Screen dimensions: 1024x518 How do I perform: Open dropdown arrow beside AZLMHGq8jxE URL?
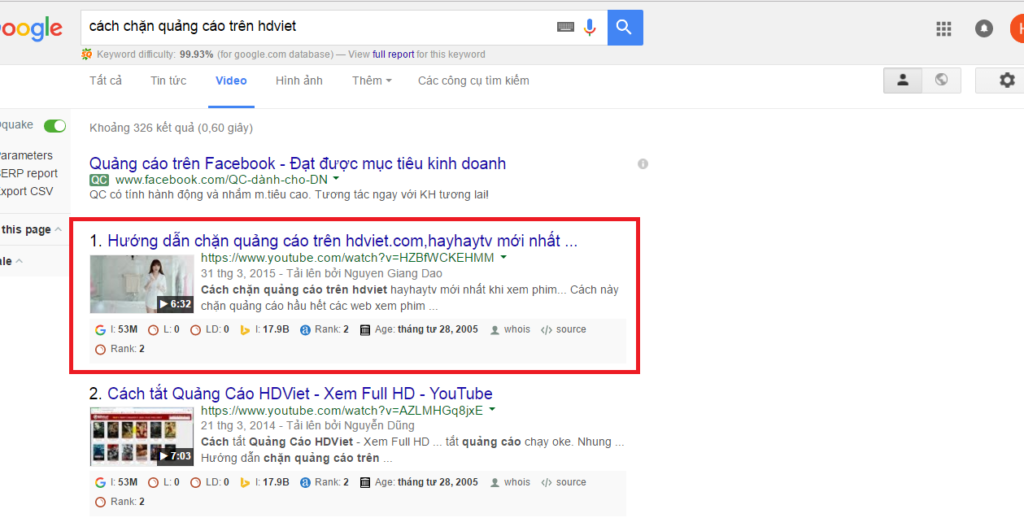(x=492, y=410)
